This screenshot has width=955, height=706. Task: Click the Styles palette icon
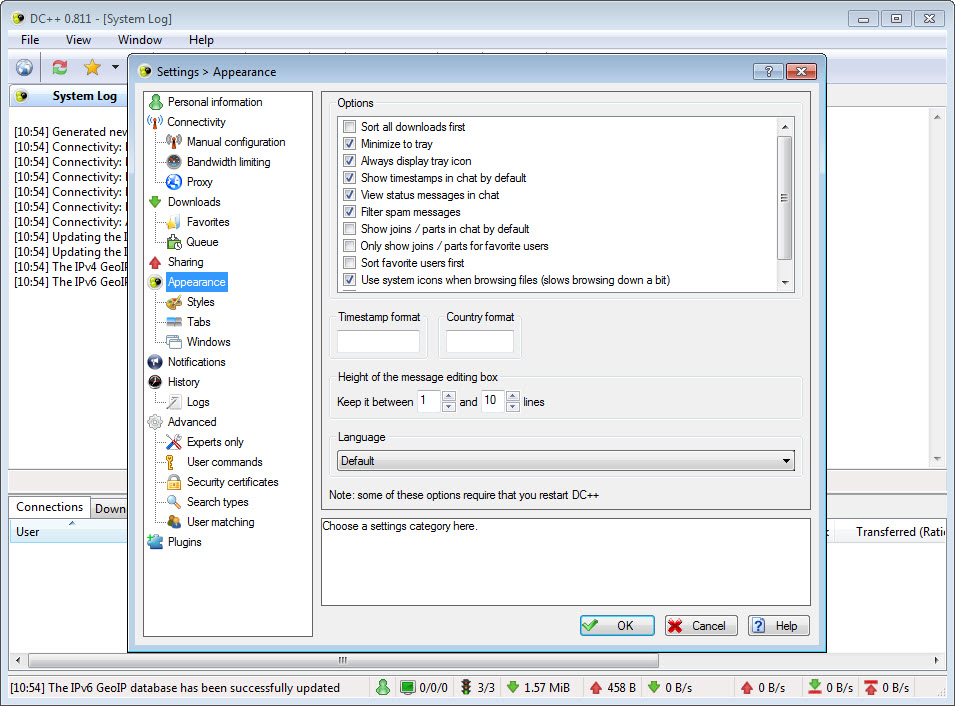(174, 302)
